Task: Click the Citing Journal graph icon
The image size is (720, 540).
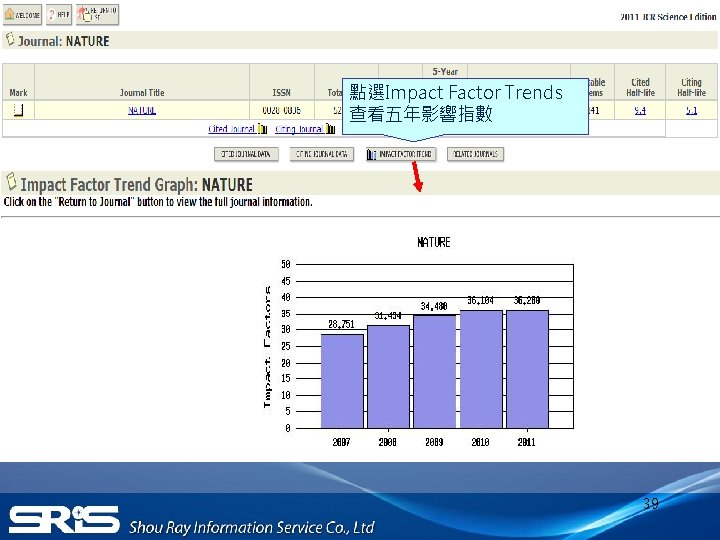Action: (x=331, y=129)
